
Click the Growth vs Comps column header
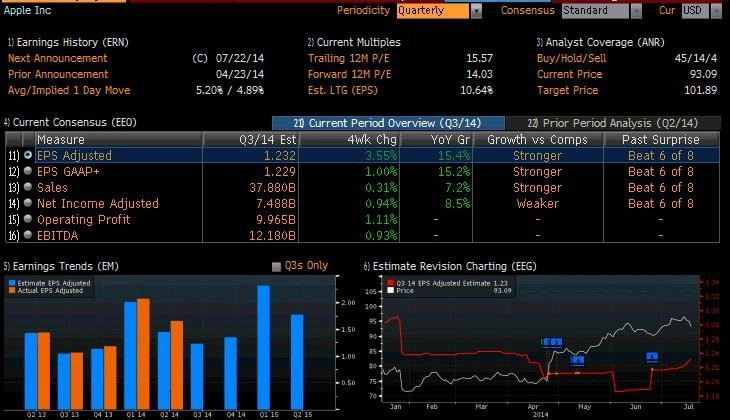pyautogui.click(x=538, y=140)
